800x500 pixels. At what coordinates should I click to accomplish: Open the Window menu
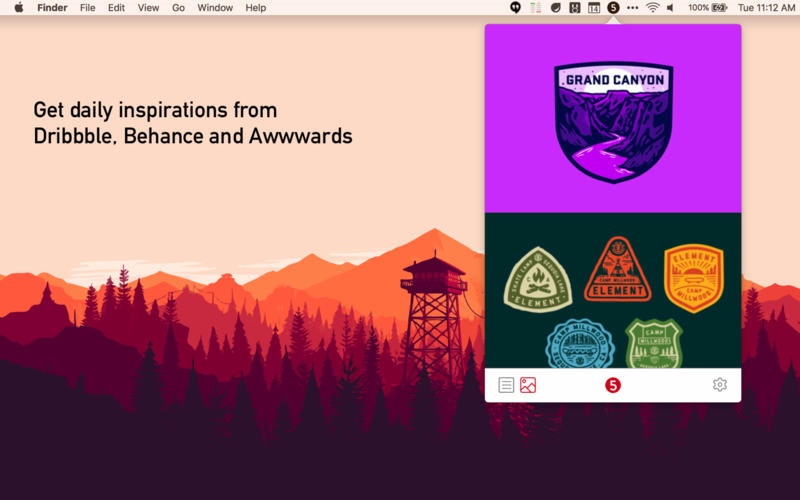coord(215,8)
